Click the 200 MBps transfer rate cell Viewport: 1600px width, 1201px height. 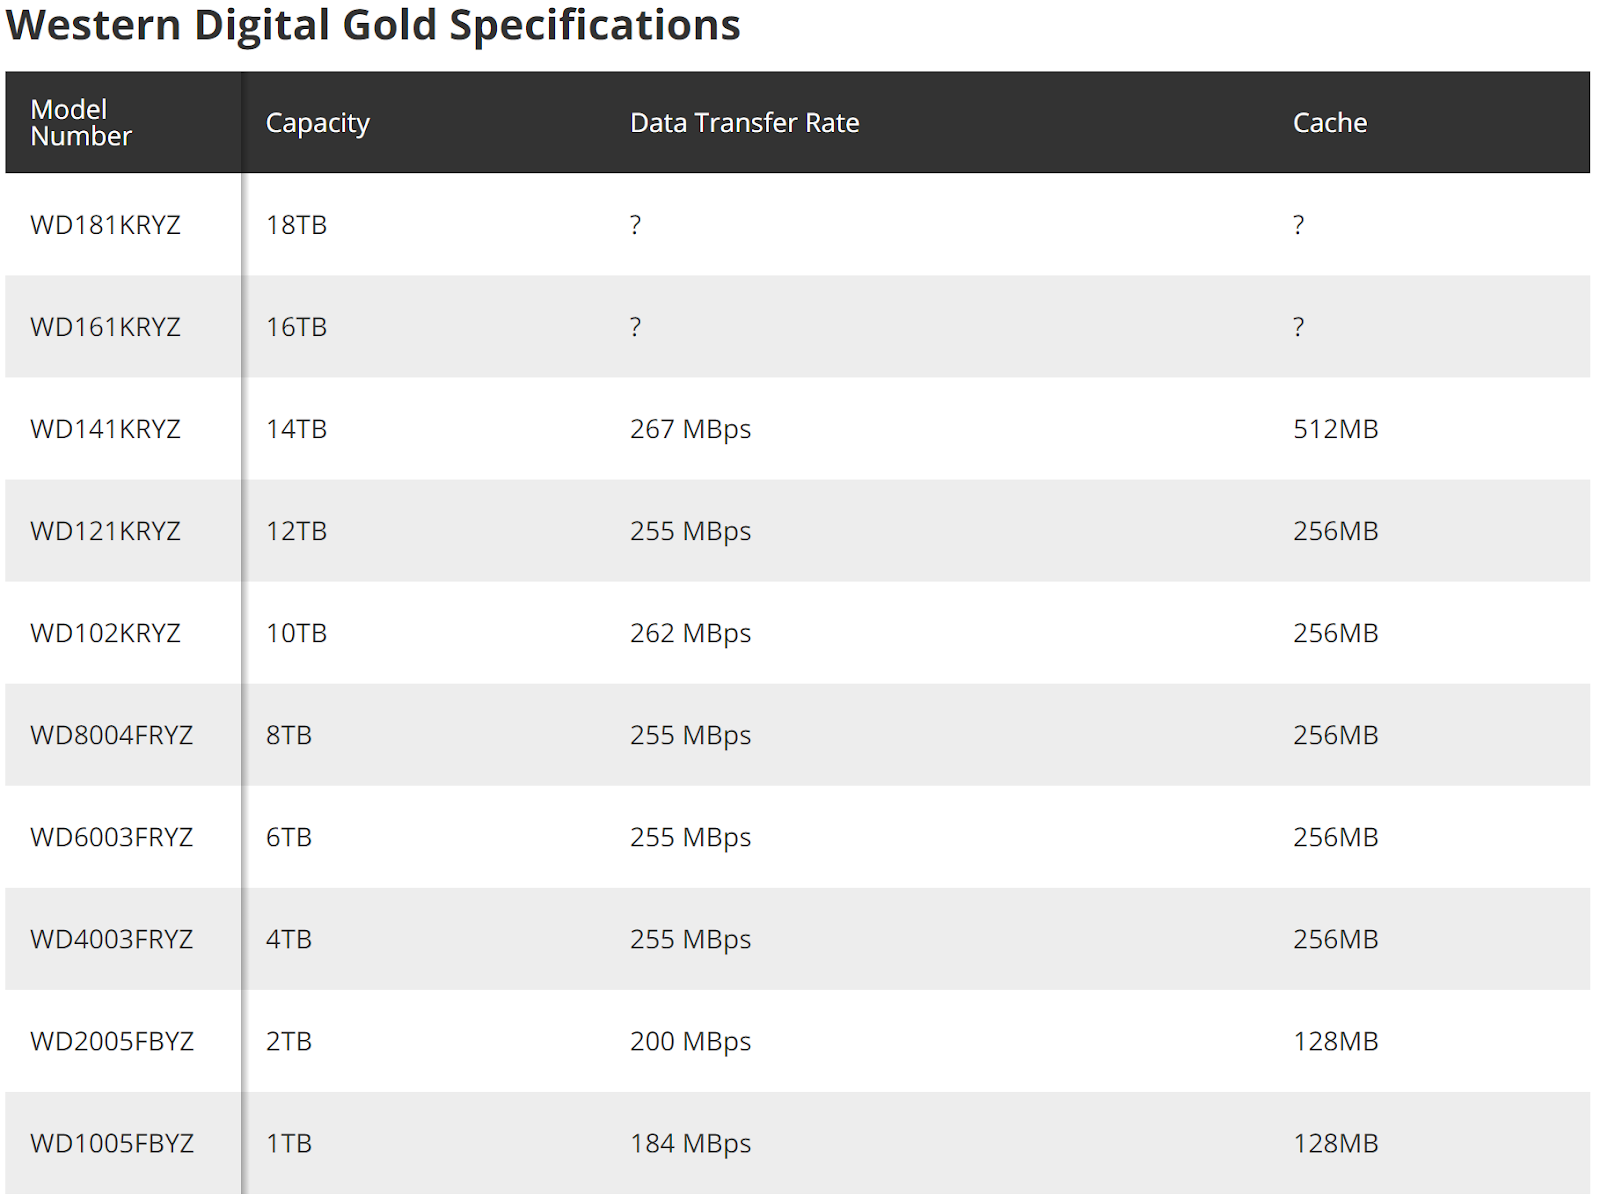pos(690,1041)
